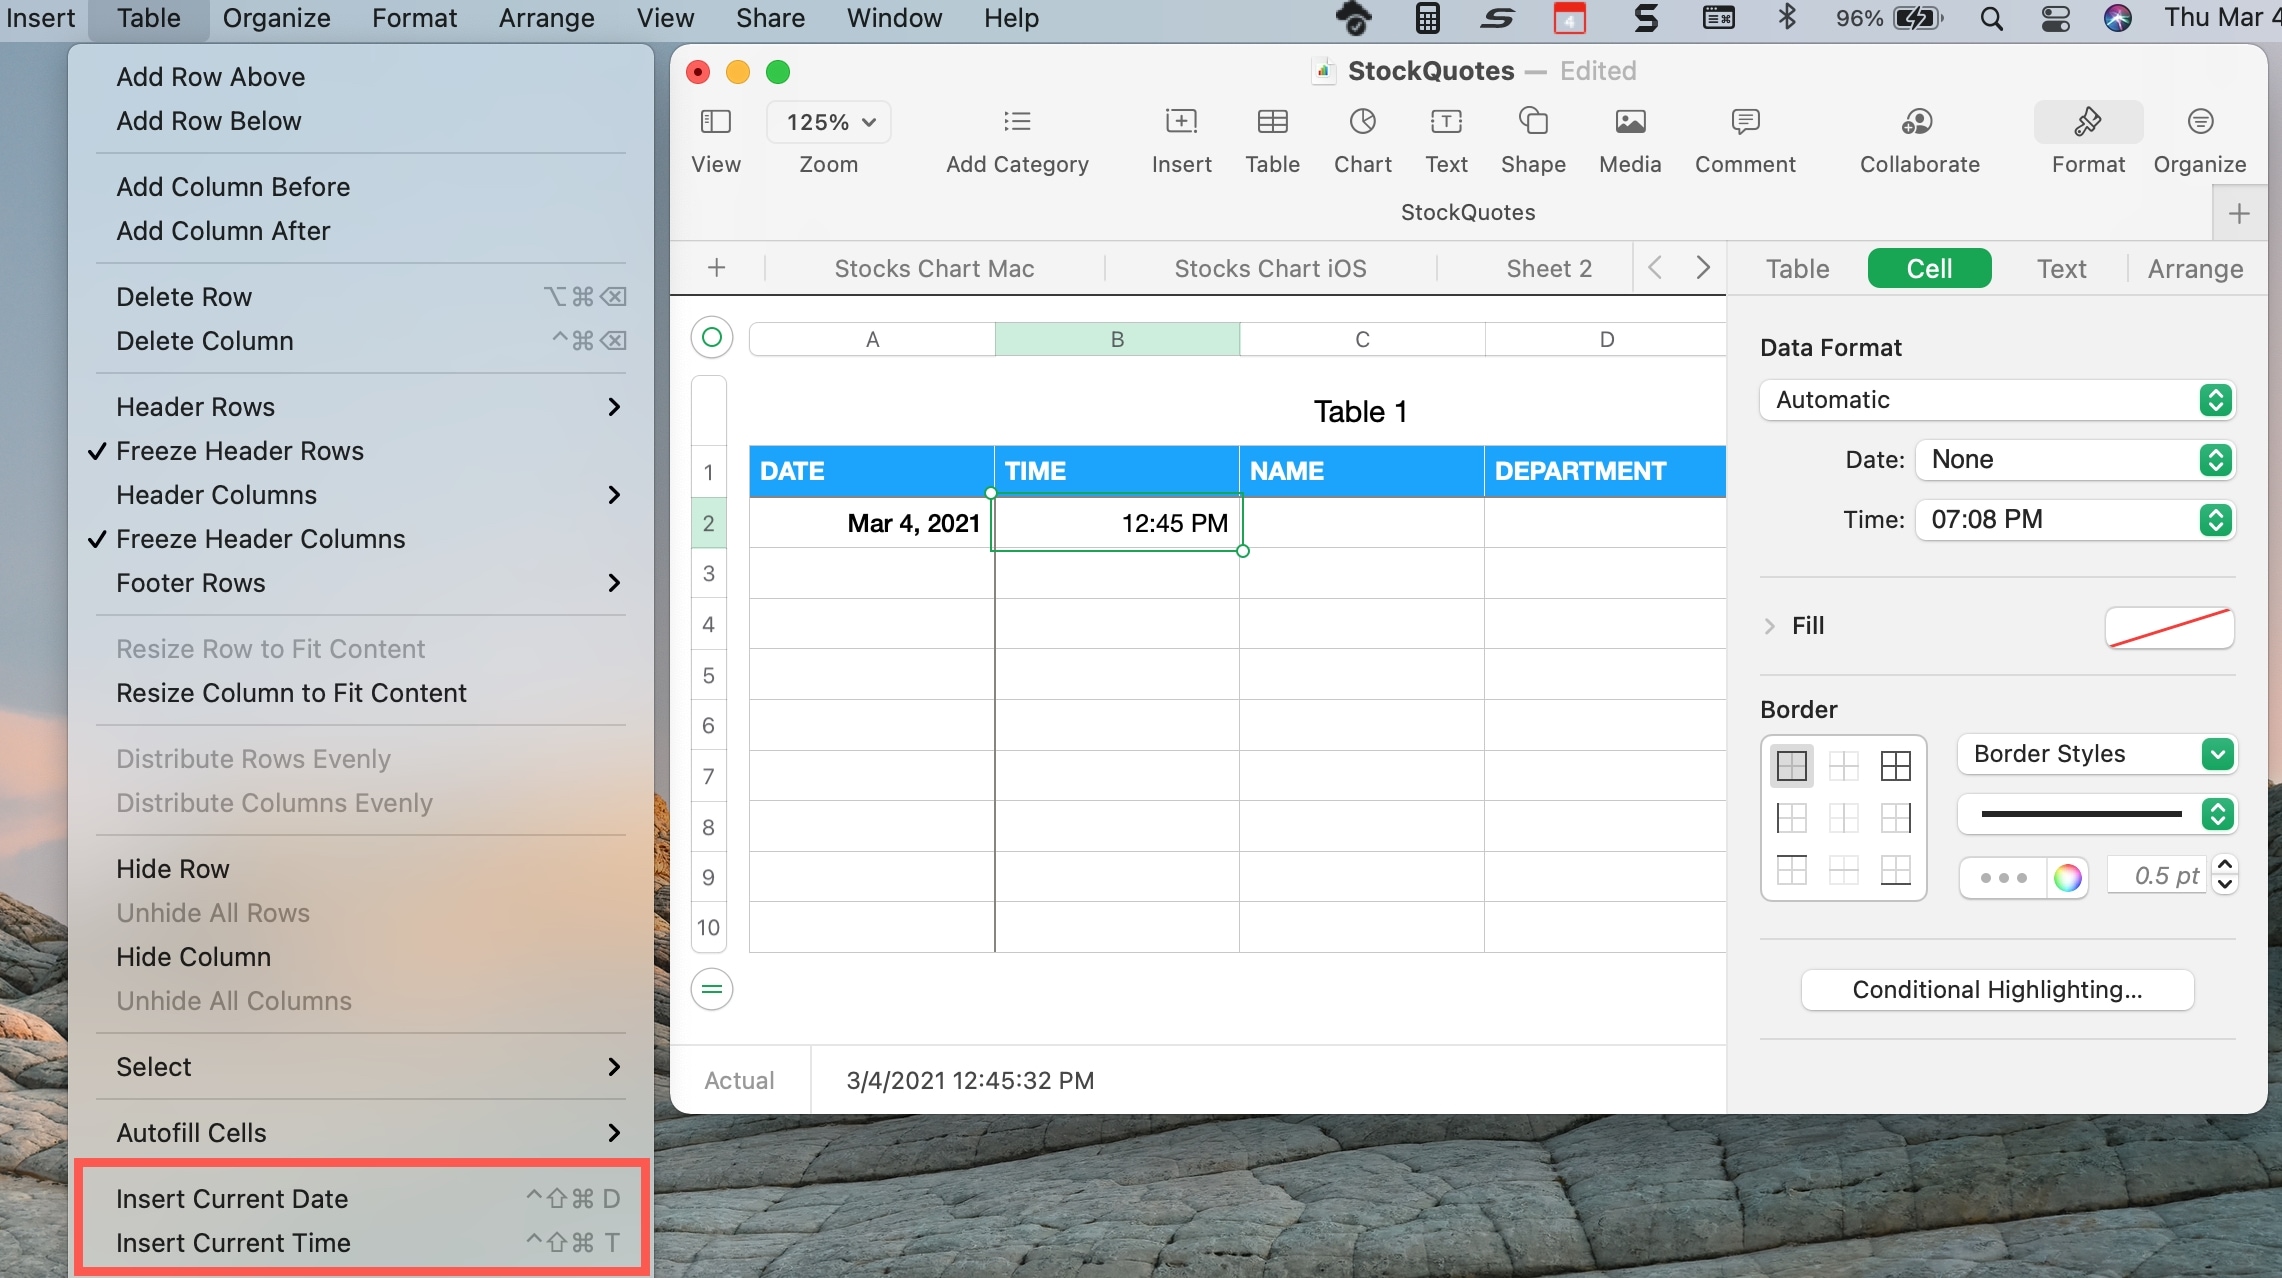This screenshot has width=2282, height=1278.
Task: Increase border width stepper up
Action: [x=2225, y=866]
